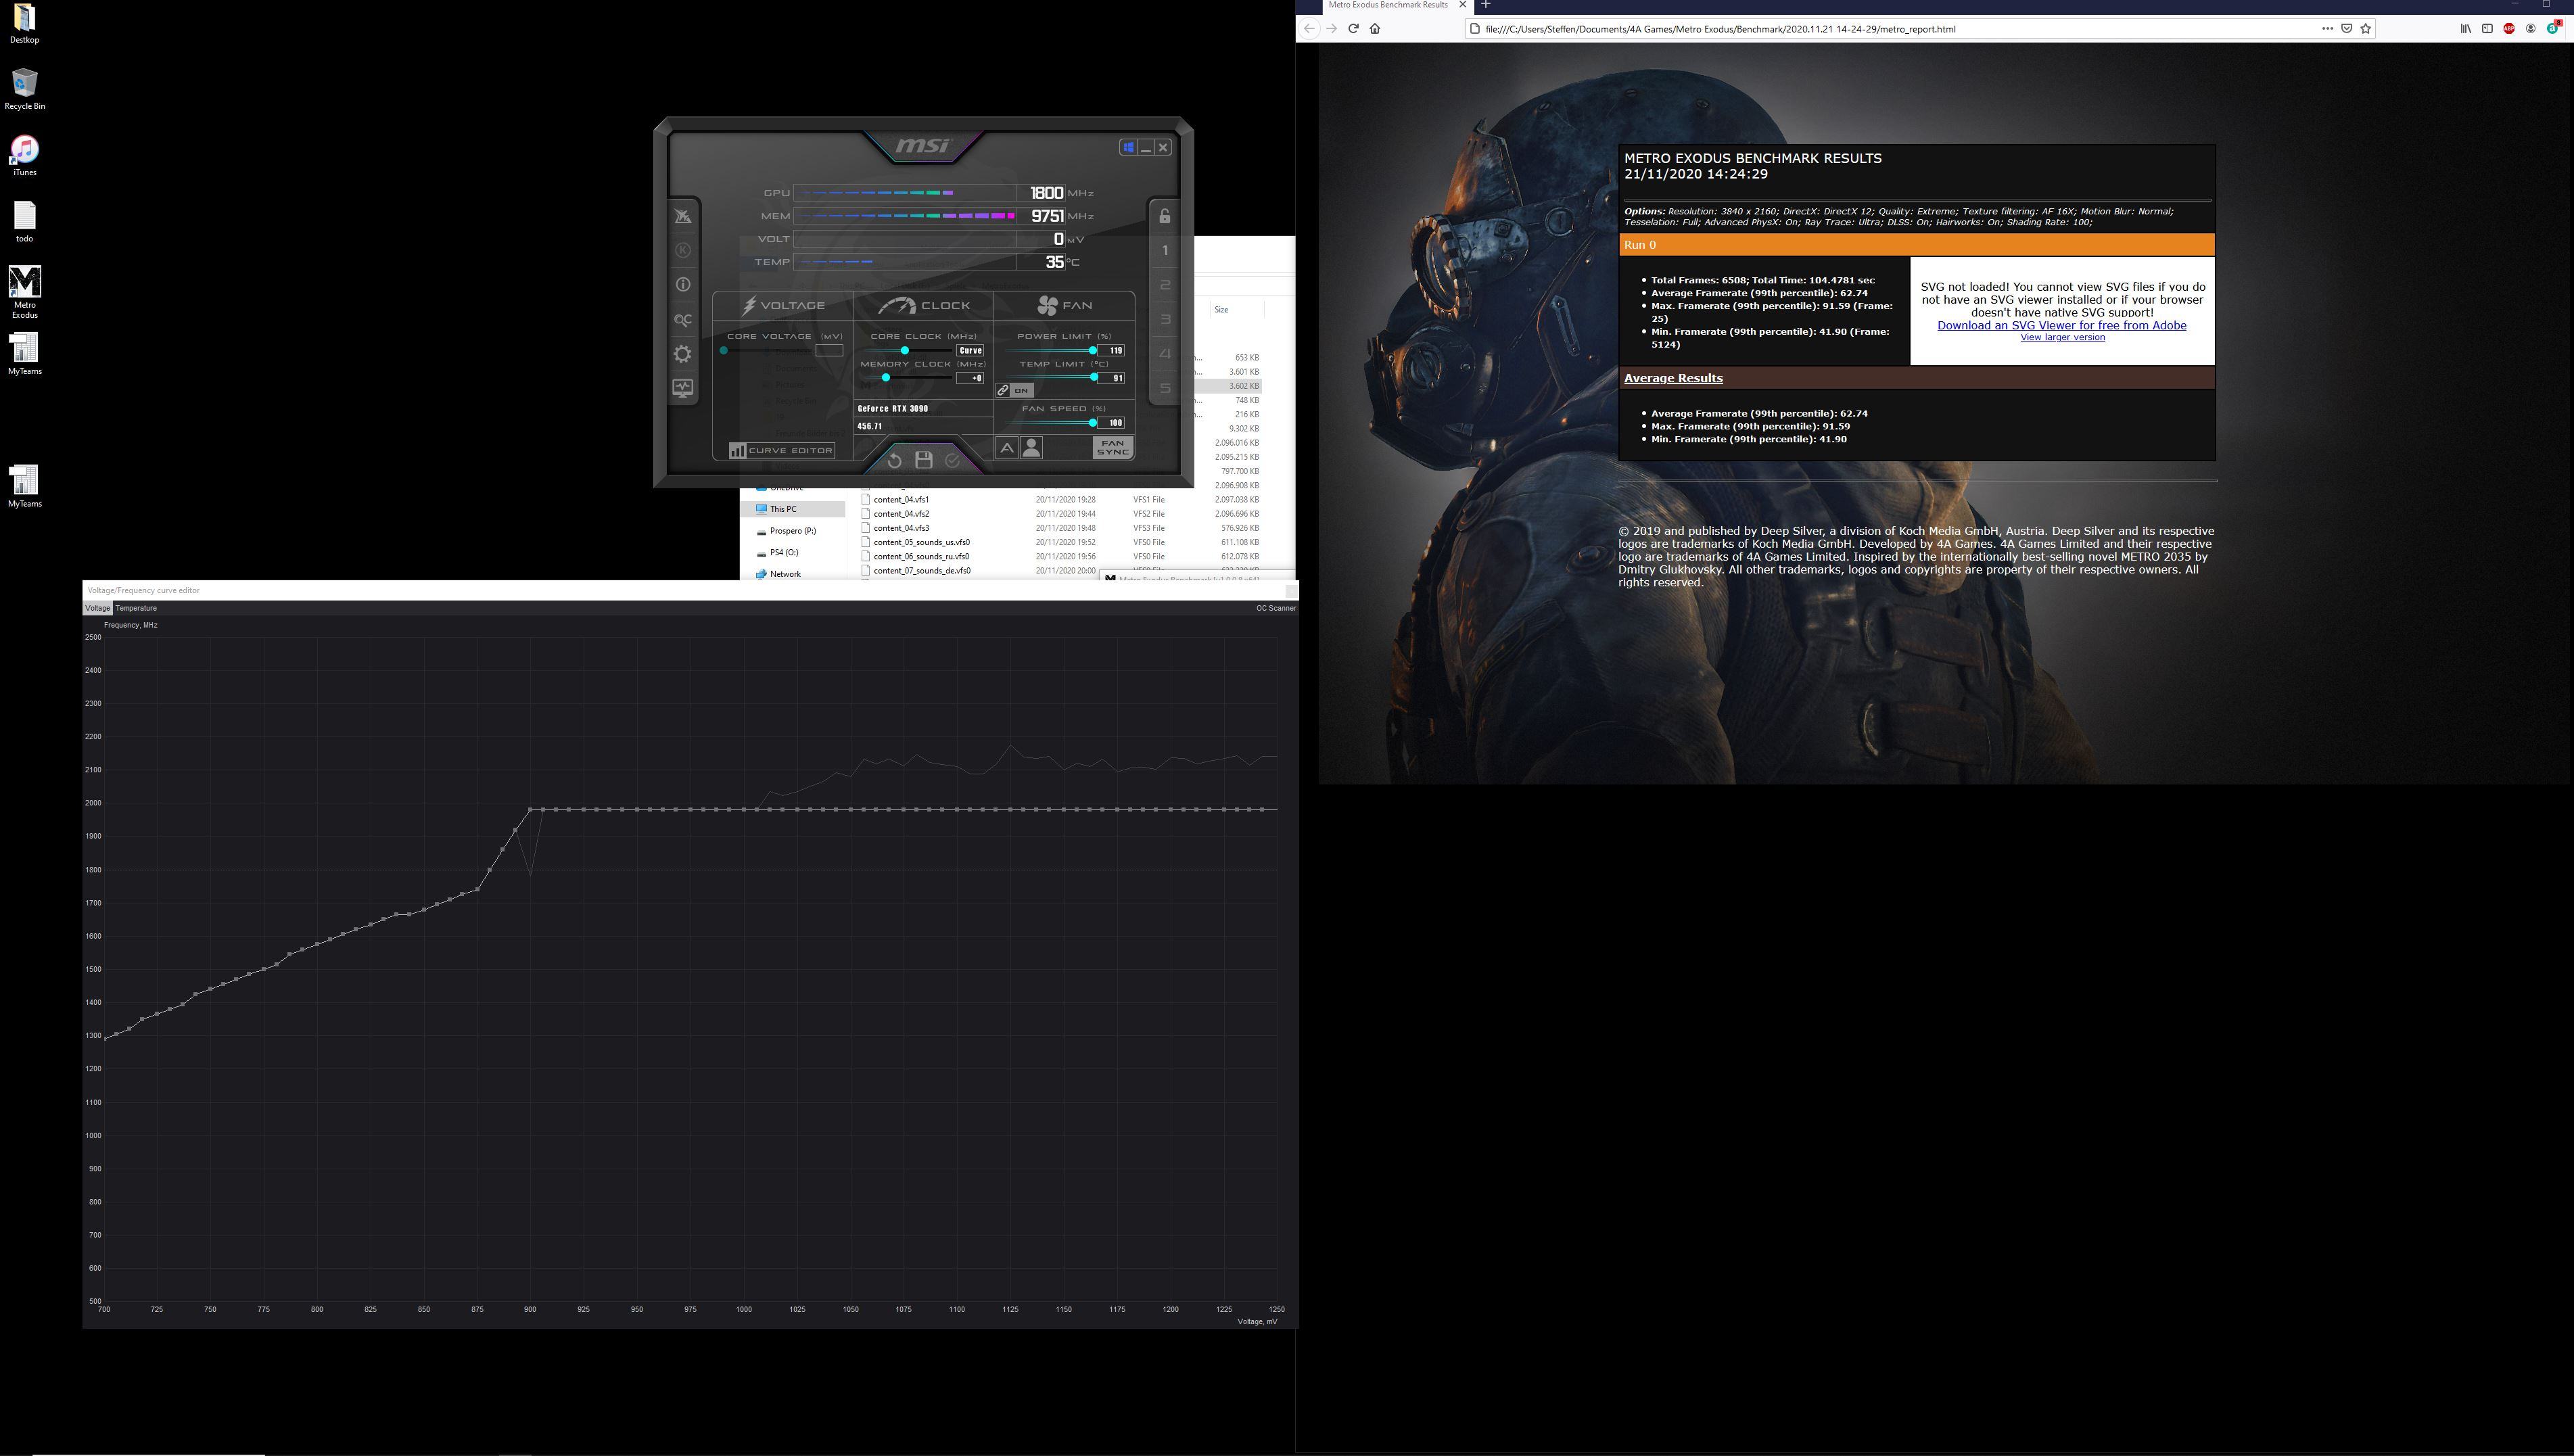The width and height of the screenshot is (2574, 1456).
Task: Toggle apply at Windows startup icon
Action: (x=1128, y=147)
